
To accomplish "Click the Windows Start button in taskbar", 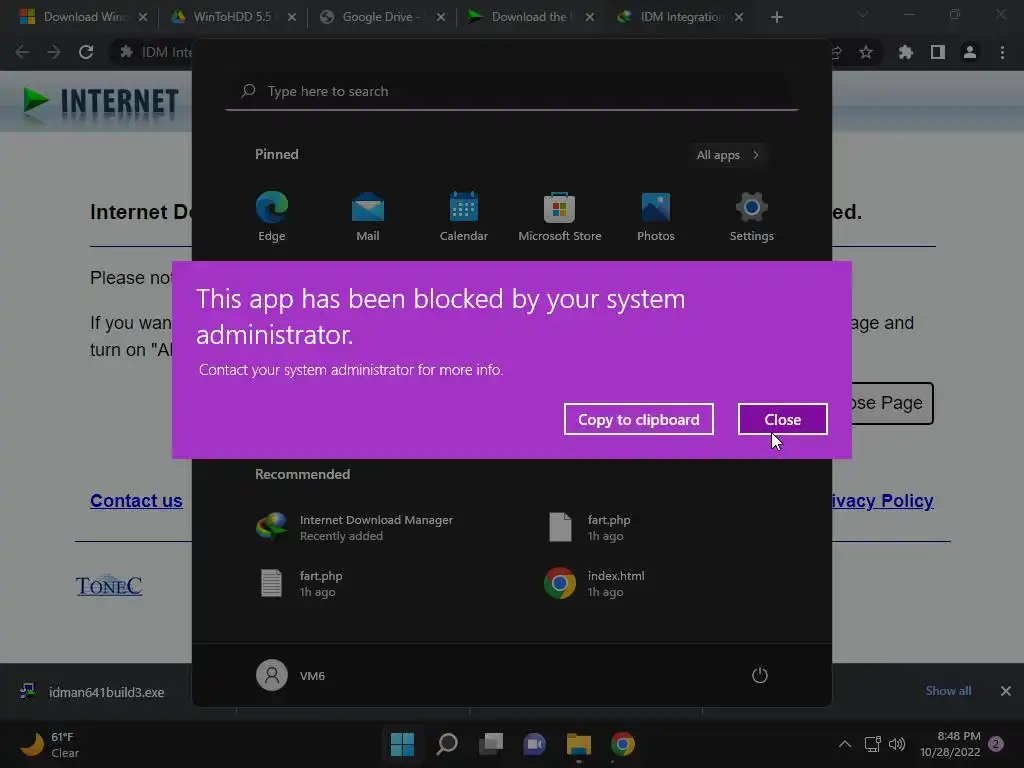I will coord(402,744).
